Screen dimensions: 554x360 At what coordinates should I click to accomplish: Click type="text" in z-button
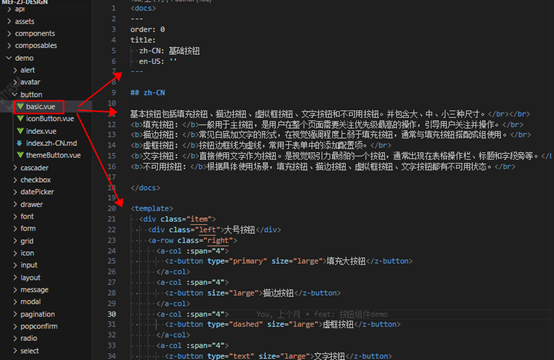click(231, 356)
